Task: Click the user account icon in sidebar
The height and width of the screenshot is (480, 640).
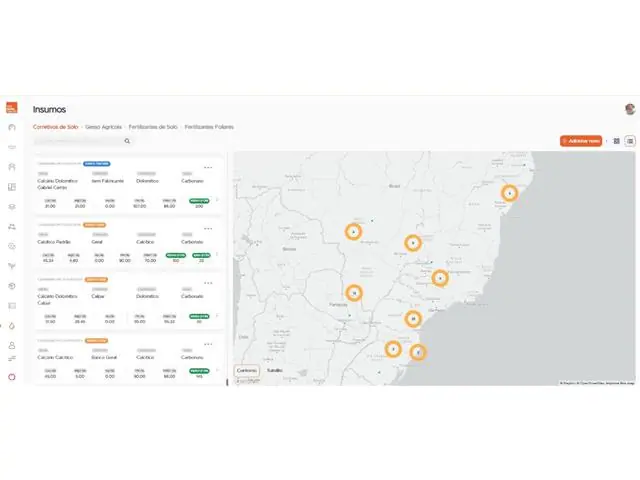Action: click(x=12, y=345)
